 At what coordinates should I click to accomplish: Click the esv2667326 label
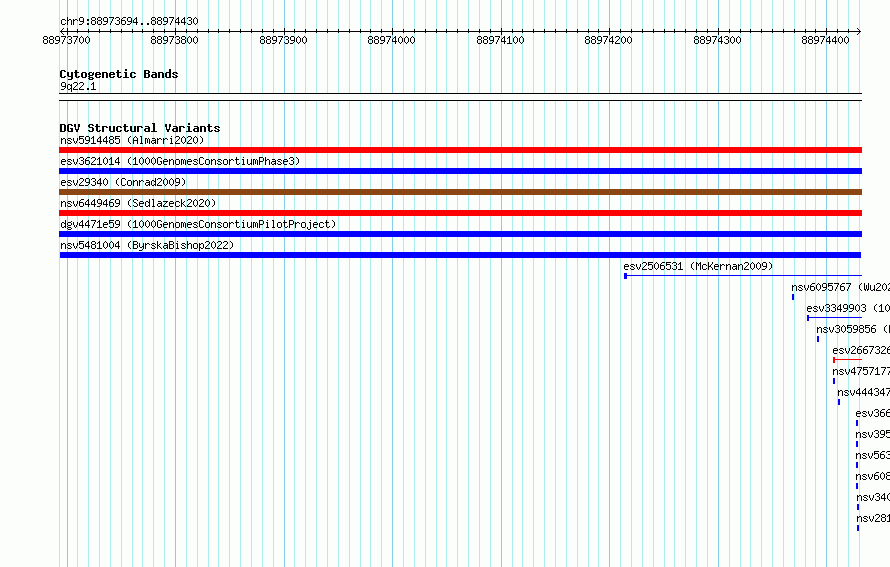(861, 350)
